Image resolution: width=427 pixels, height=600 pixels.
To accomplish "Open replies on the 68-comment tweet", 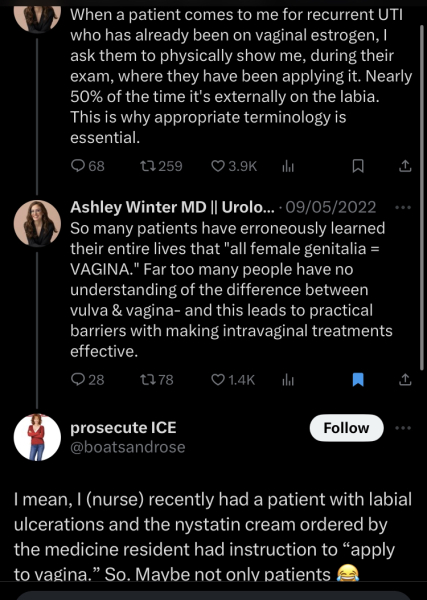I will pos(88,166).
